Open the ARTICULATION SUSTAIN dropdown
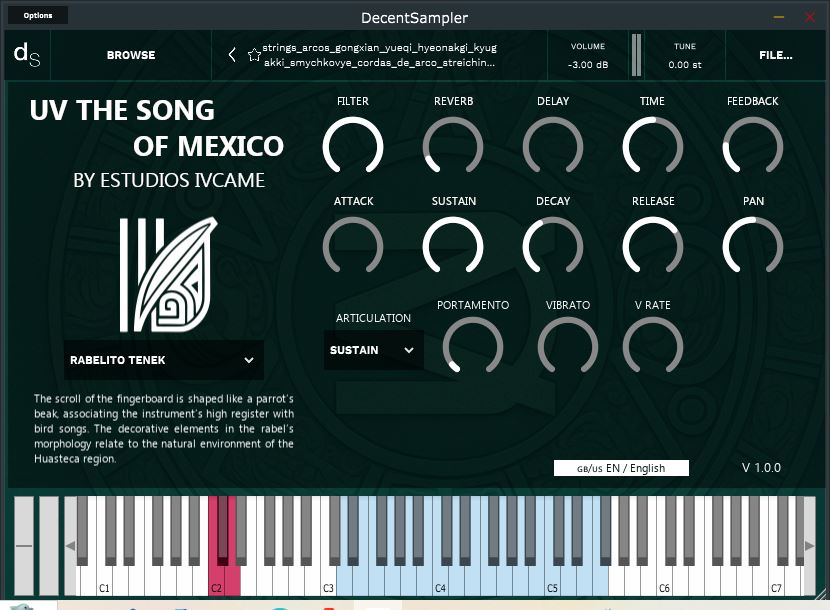The height and width of the screenshot is (610, 830). (373, 350)
